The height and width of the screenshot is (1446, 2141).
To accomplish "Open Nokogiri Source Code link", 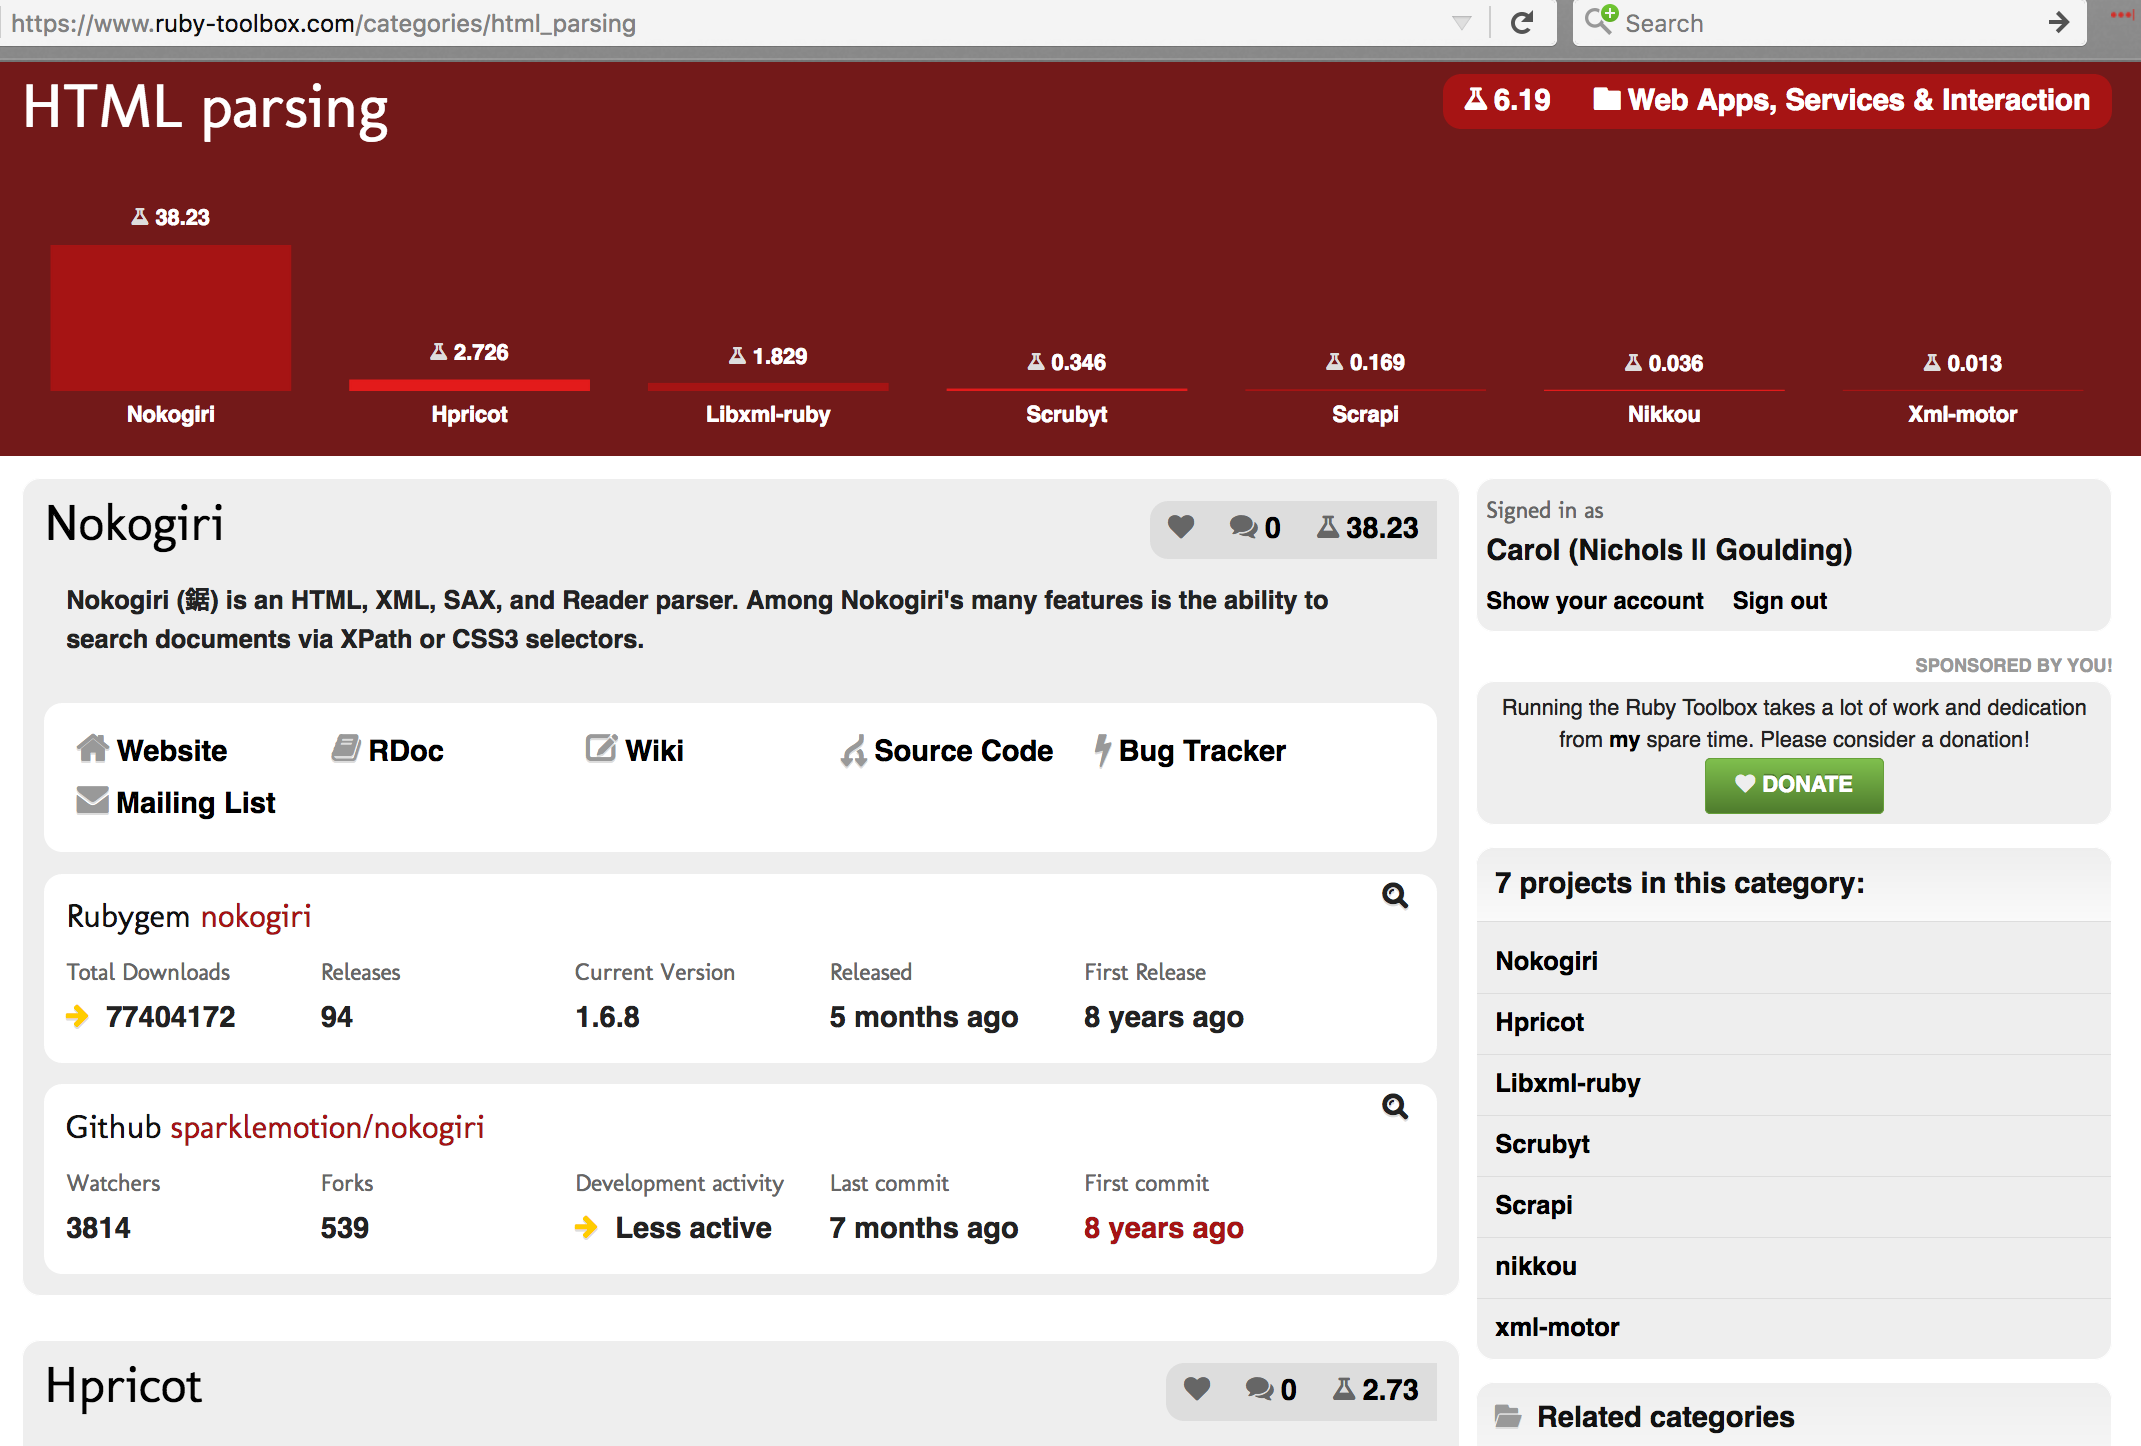I will (x=946, y=750).
